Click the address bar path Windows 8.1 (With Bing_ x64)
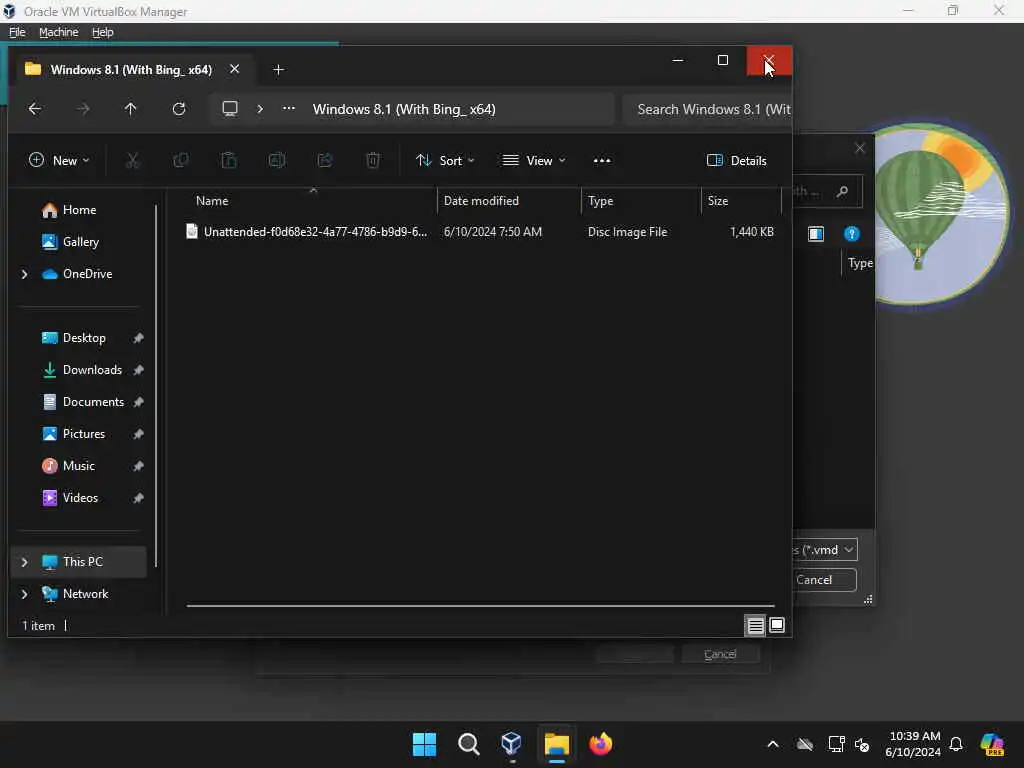Image resolution: width=1024 pixels, height=768 pixels. tap(404, 109)
